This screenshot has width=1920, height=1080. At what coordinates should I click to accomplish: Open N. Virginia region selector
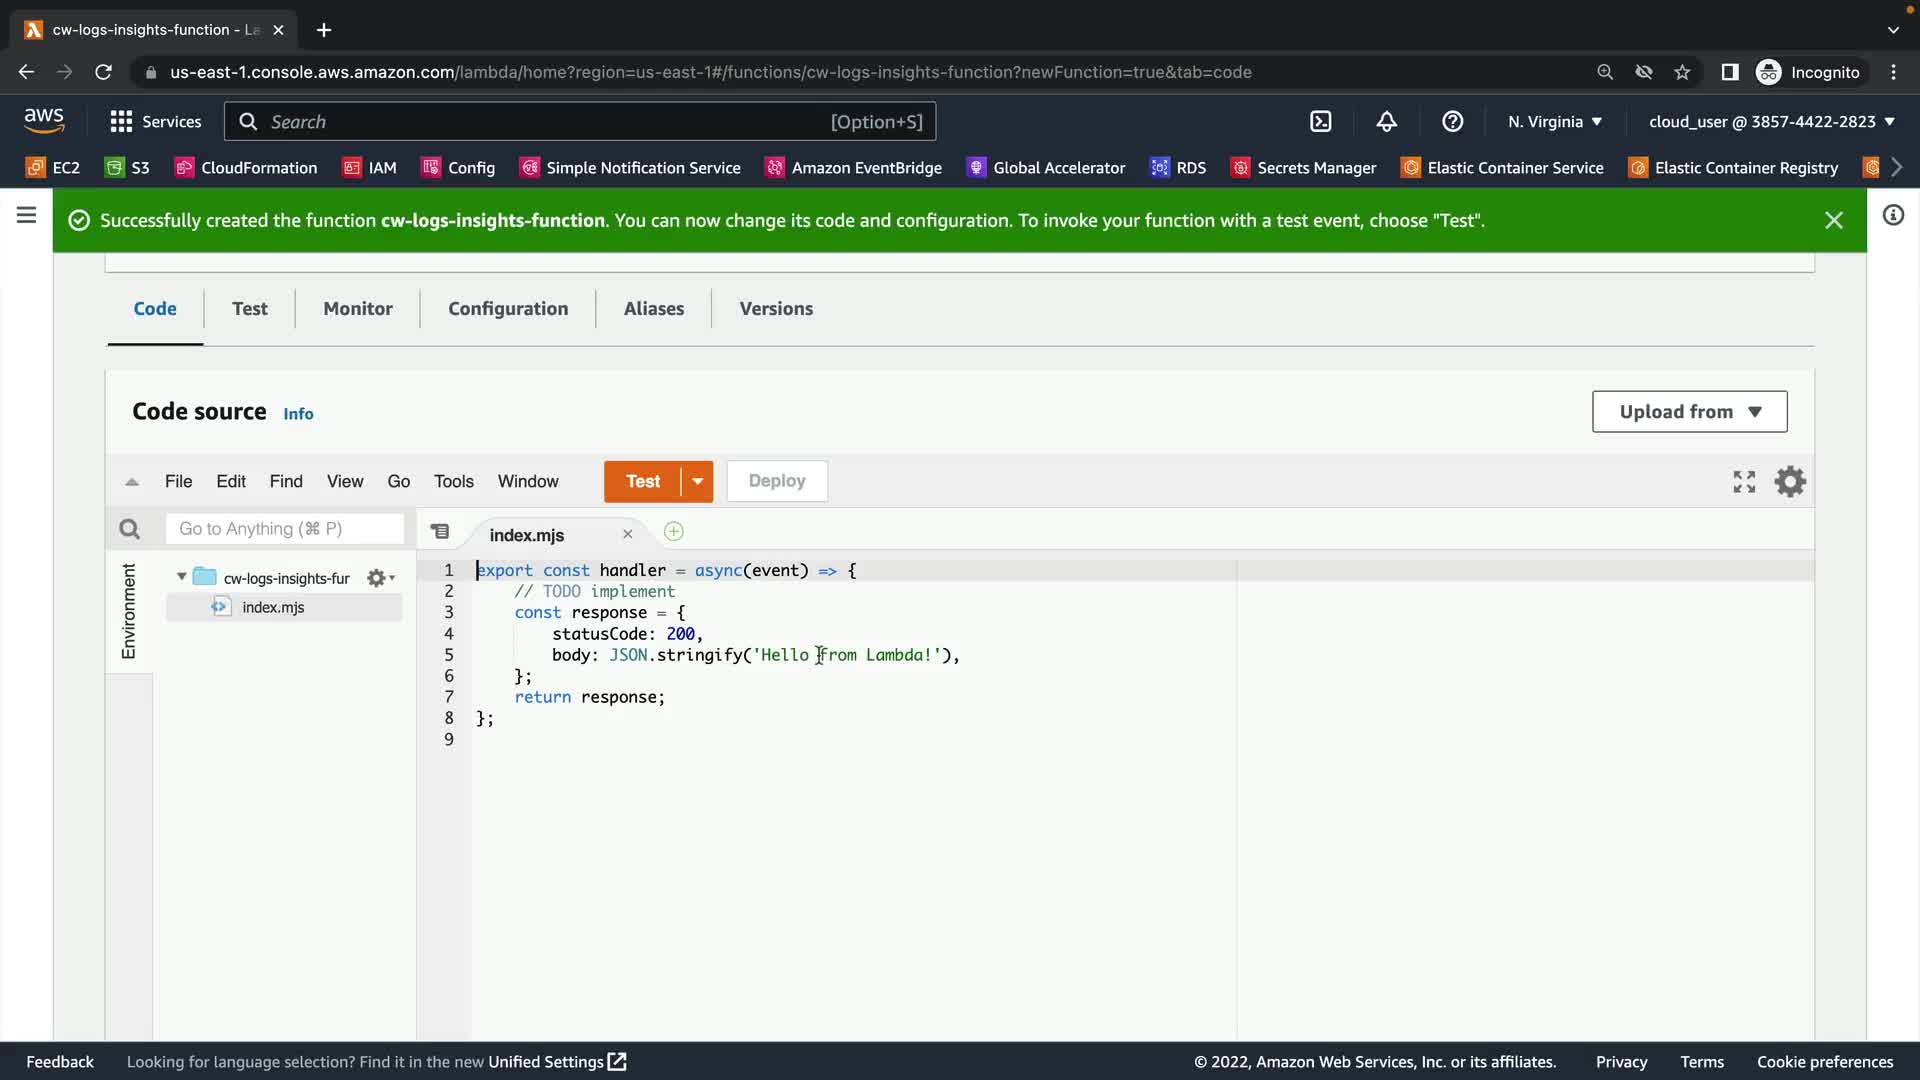[1554, 122]
